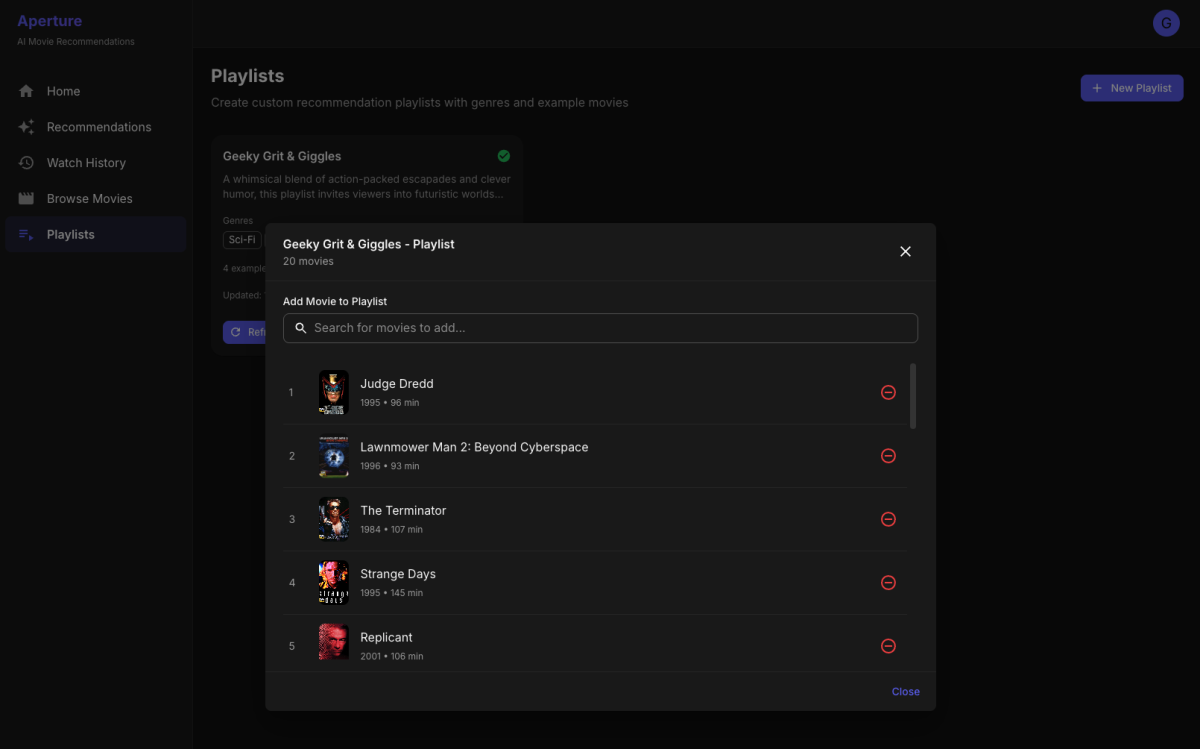1200x749 pixels.
Task: Open Recommendations using the sparkles icon
Action: coord(26,126)
